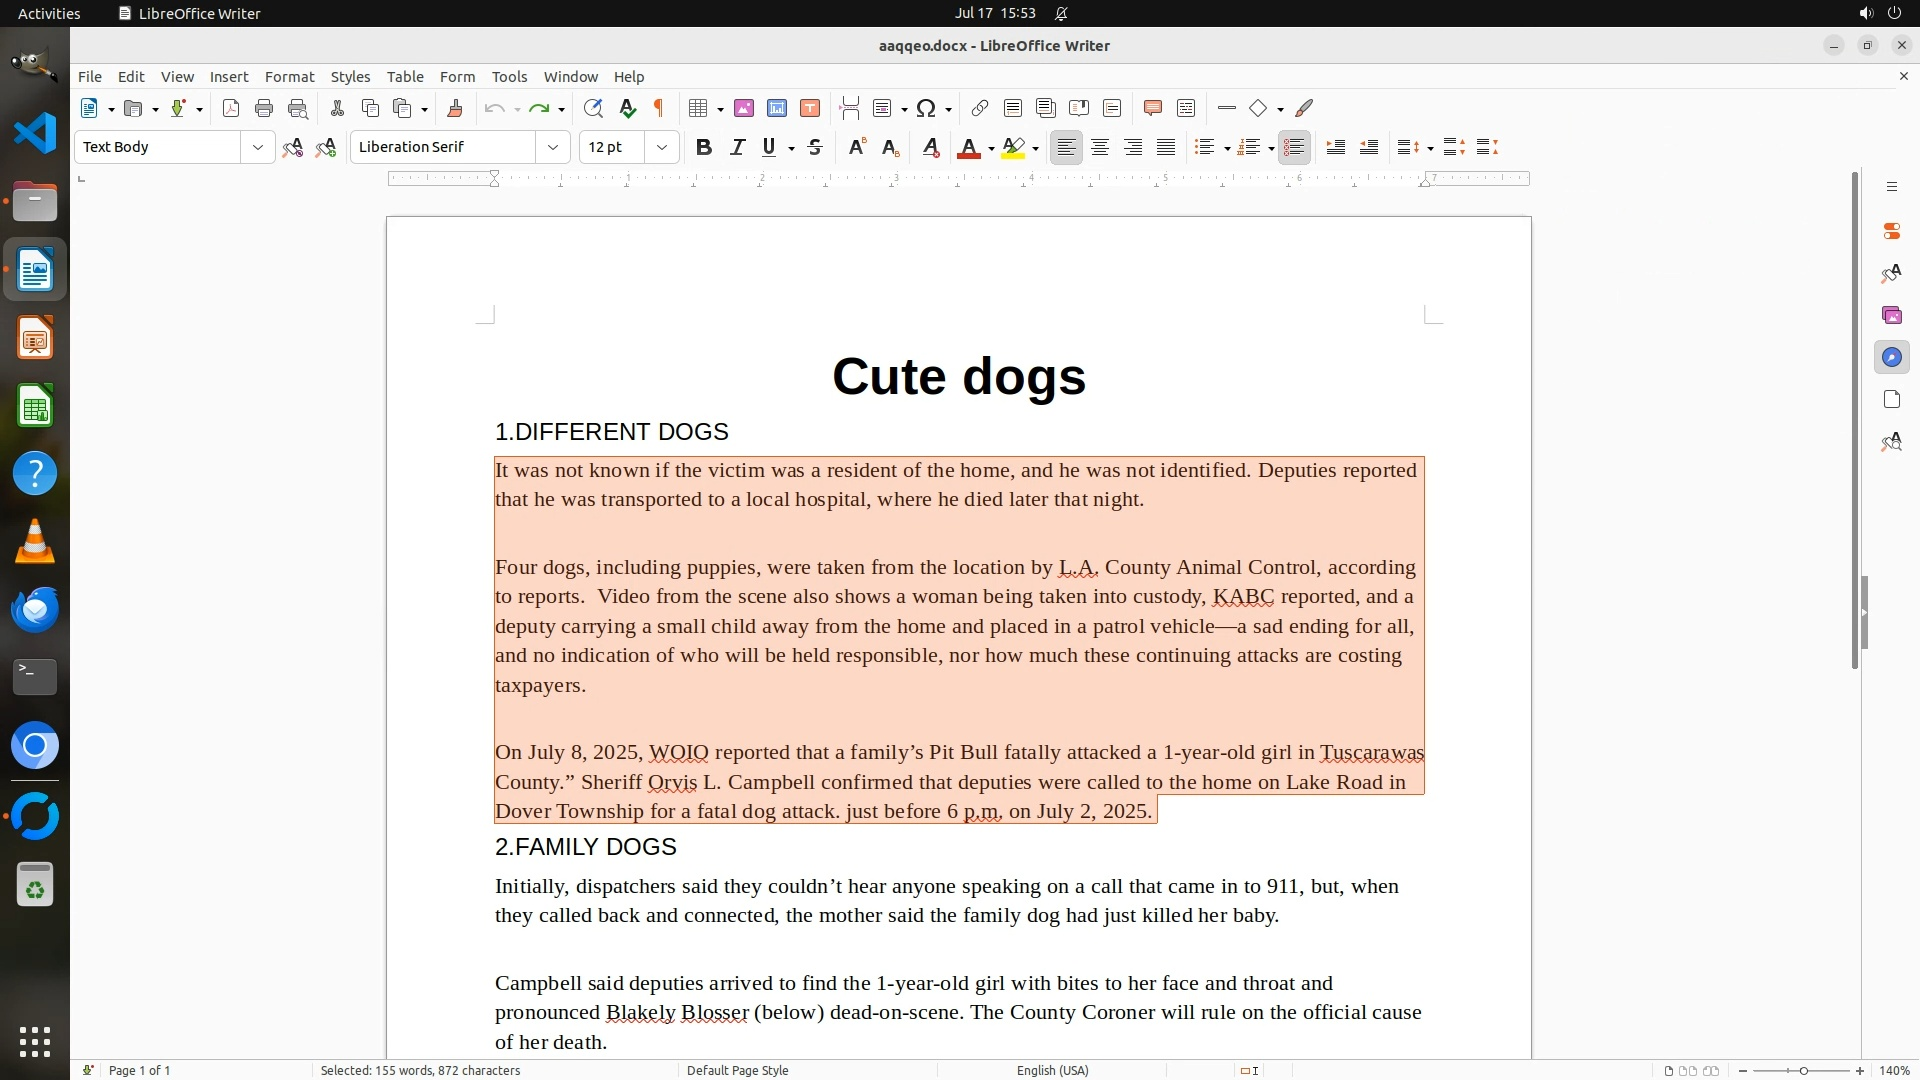1920x1080 pixels.
Task: Toggle italic formatting
Action: click(x=737, y=147)
